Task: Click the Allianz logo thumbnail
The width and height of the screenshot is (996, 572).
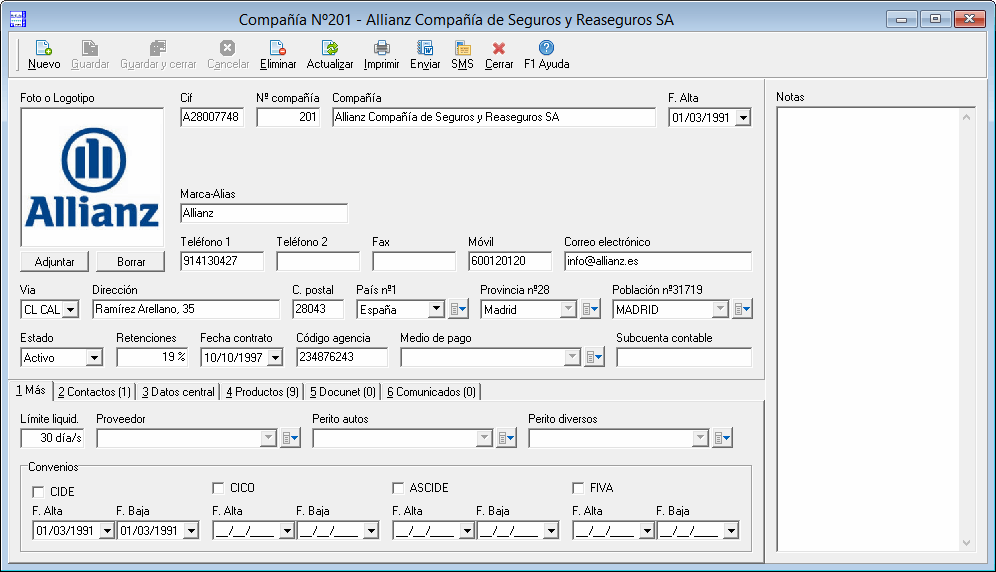Action: tap(92, 177)
